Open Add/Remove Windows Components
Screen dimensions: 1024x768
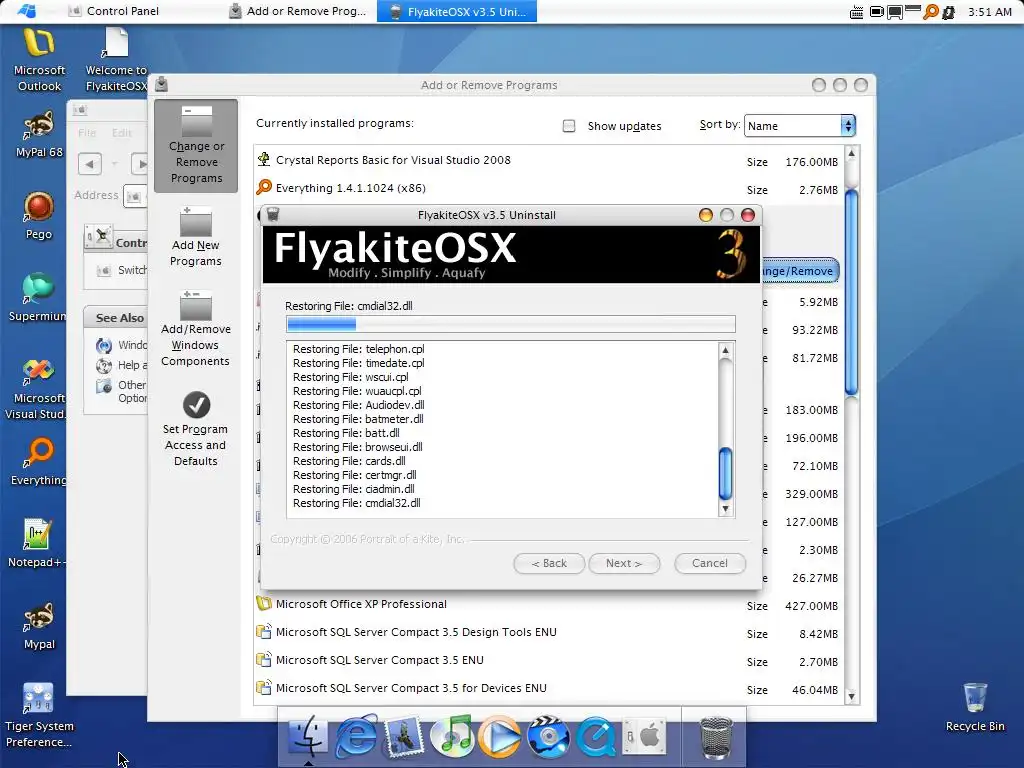(x=195, y=329)
